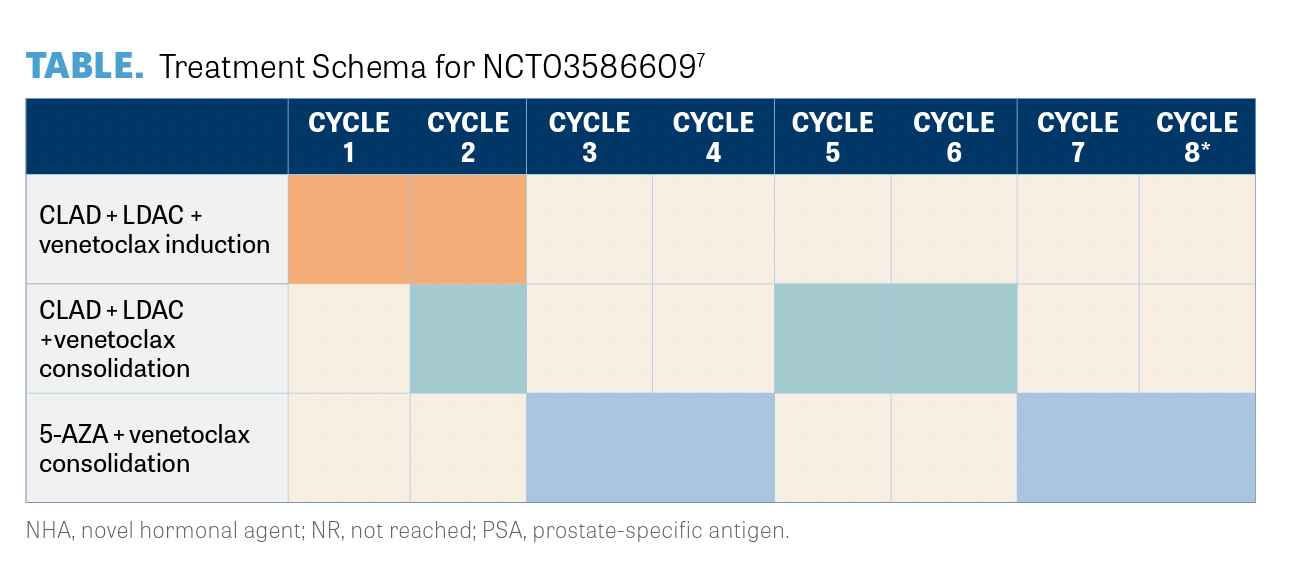
Task: Click the CYCLE 3 column header
Action: click(x=589, y=137)
